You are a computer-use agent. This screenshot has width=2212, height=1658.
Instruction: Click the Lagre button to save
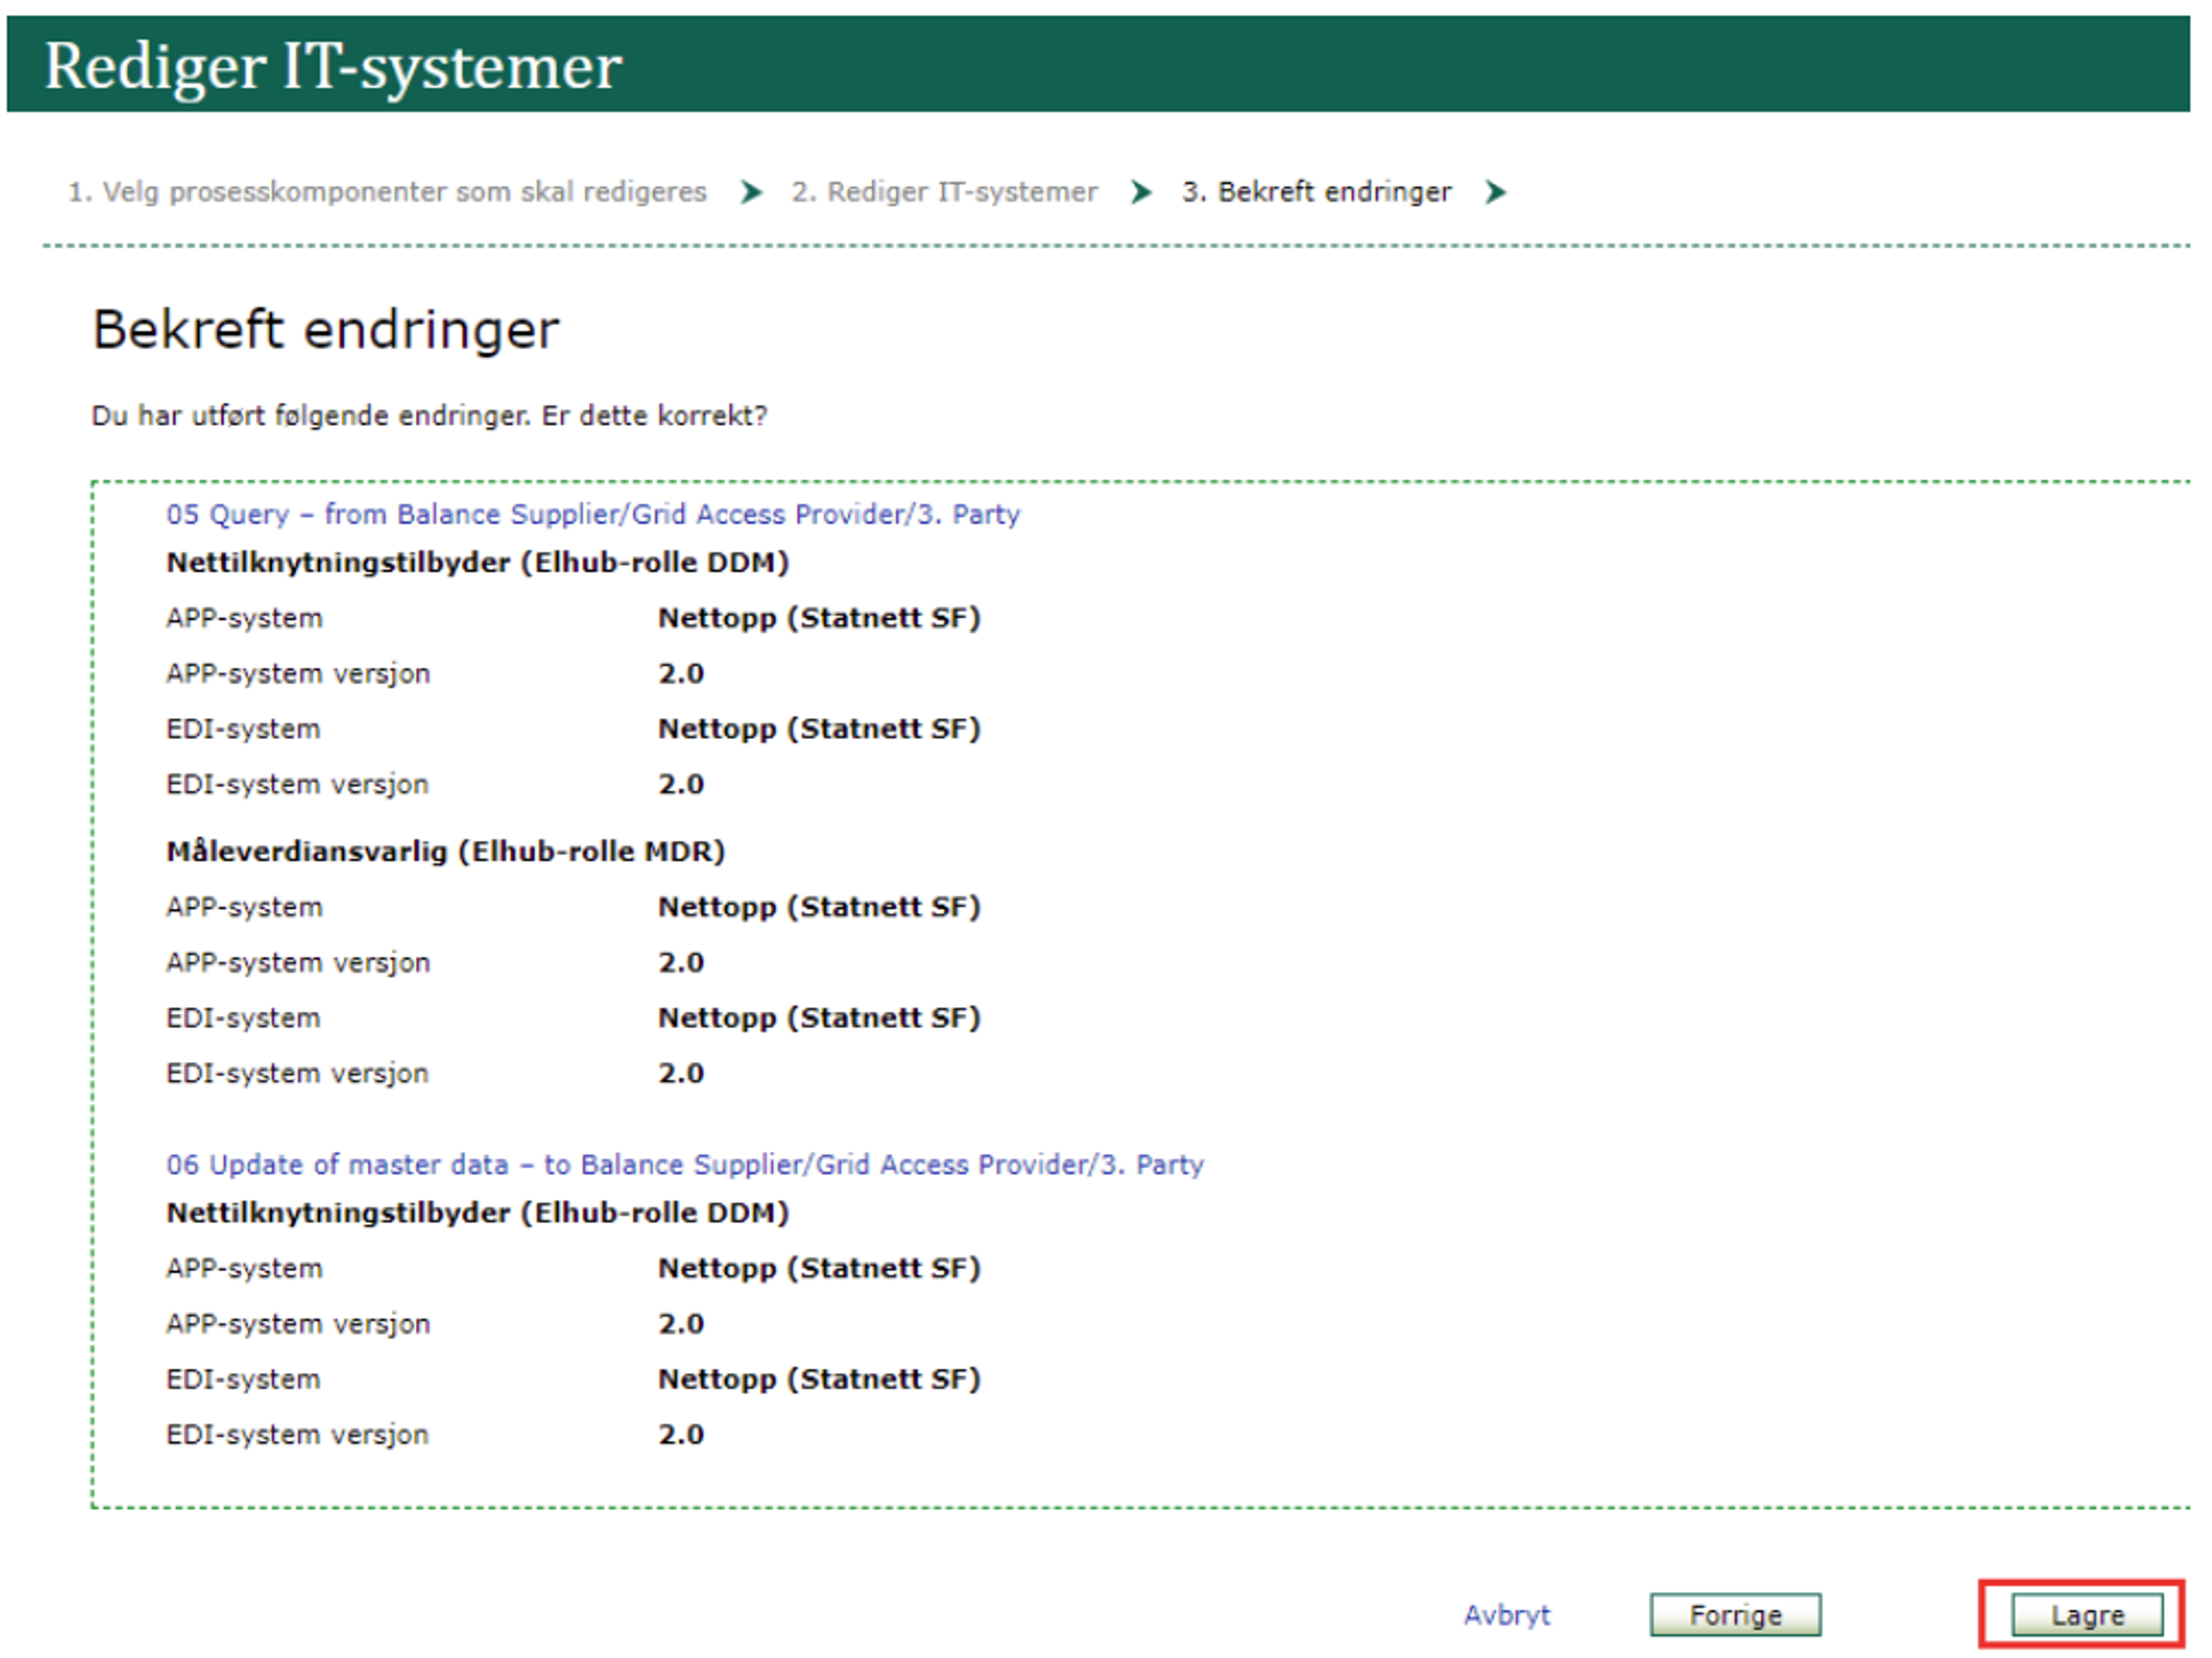pos(2086,1615)
